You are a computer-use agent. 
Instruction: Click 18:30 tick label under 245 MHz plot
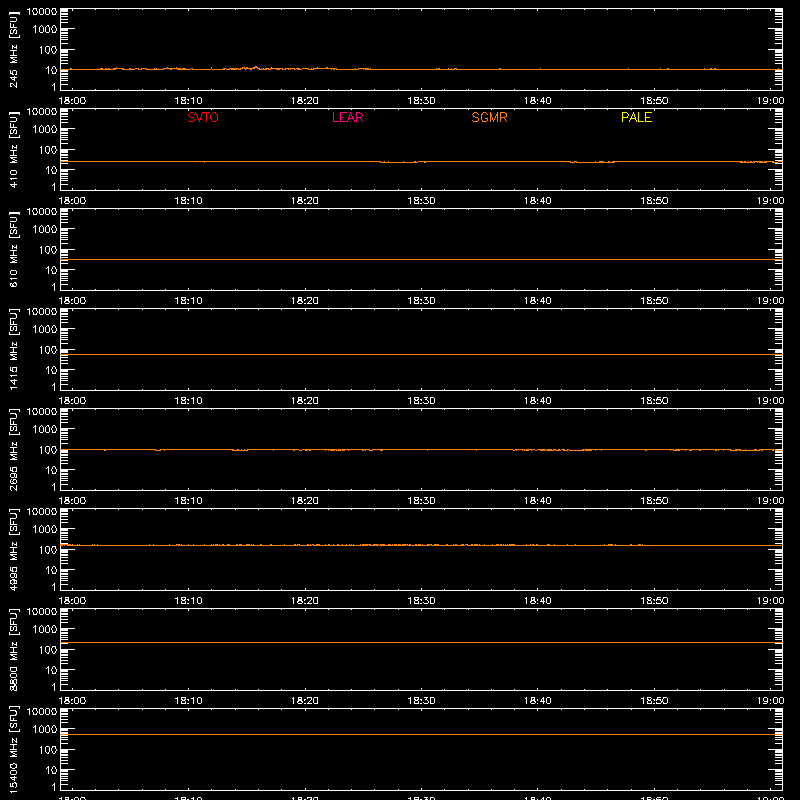pos(421,101)
